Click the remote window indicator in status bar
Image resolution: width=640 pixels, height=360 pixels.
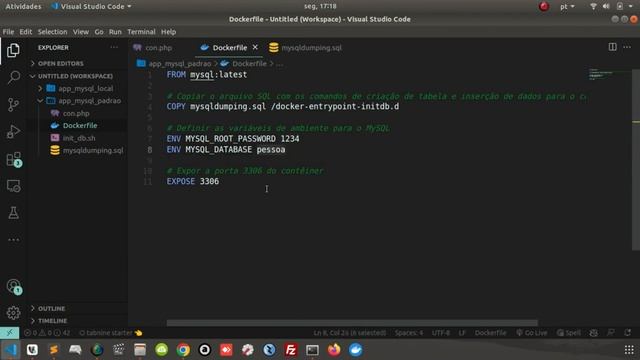(9, 333)
